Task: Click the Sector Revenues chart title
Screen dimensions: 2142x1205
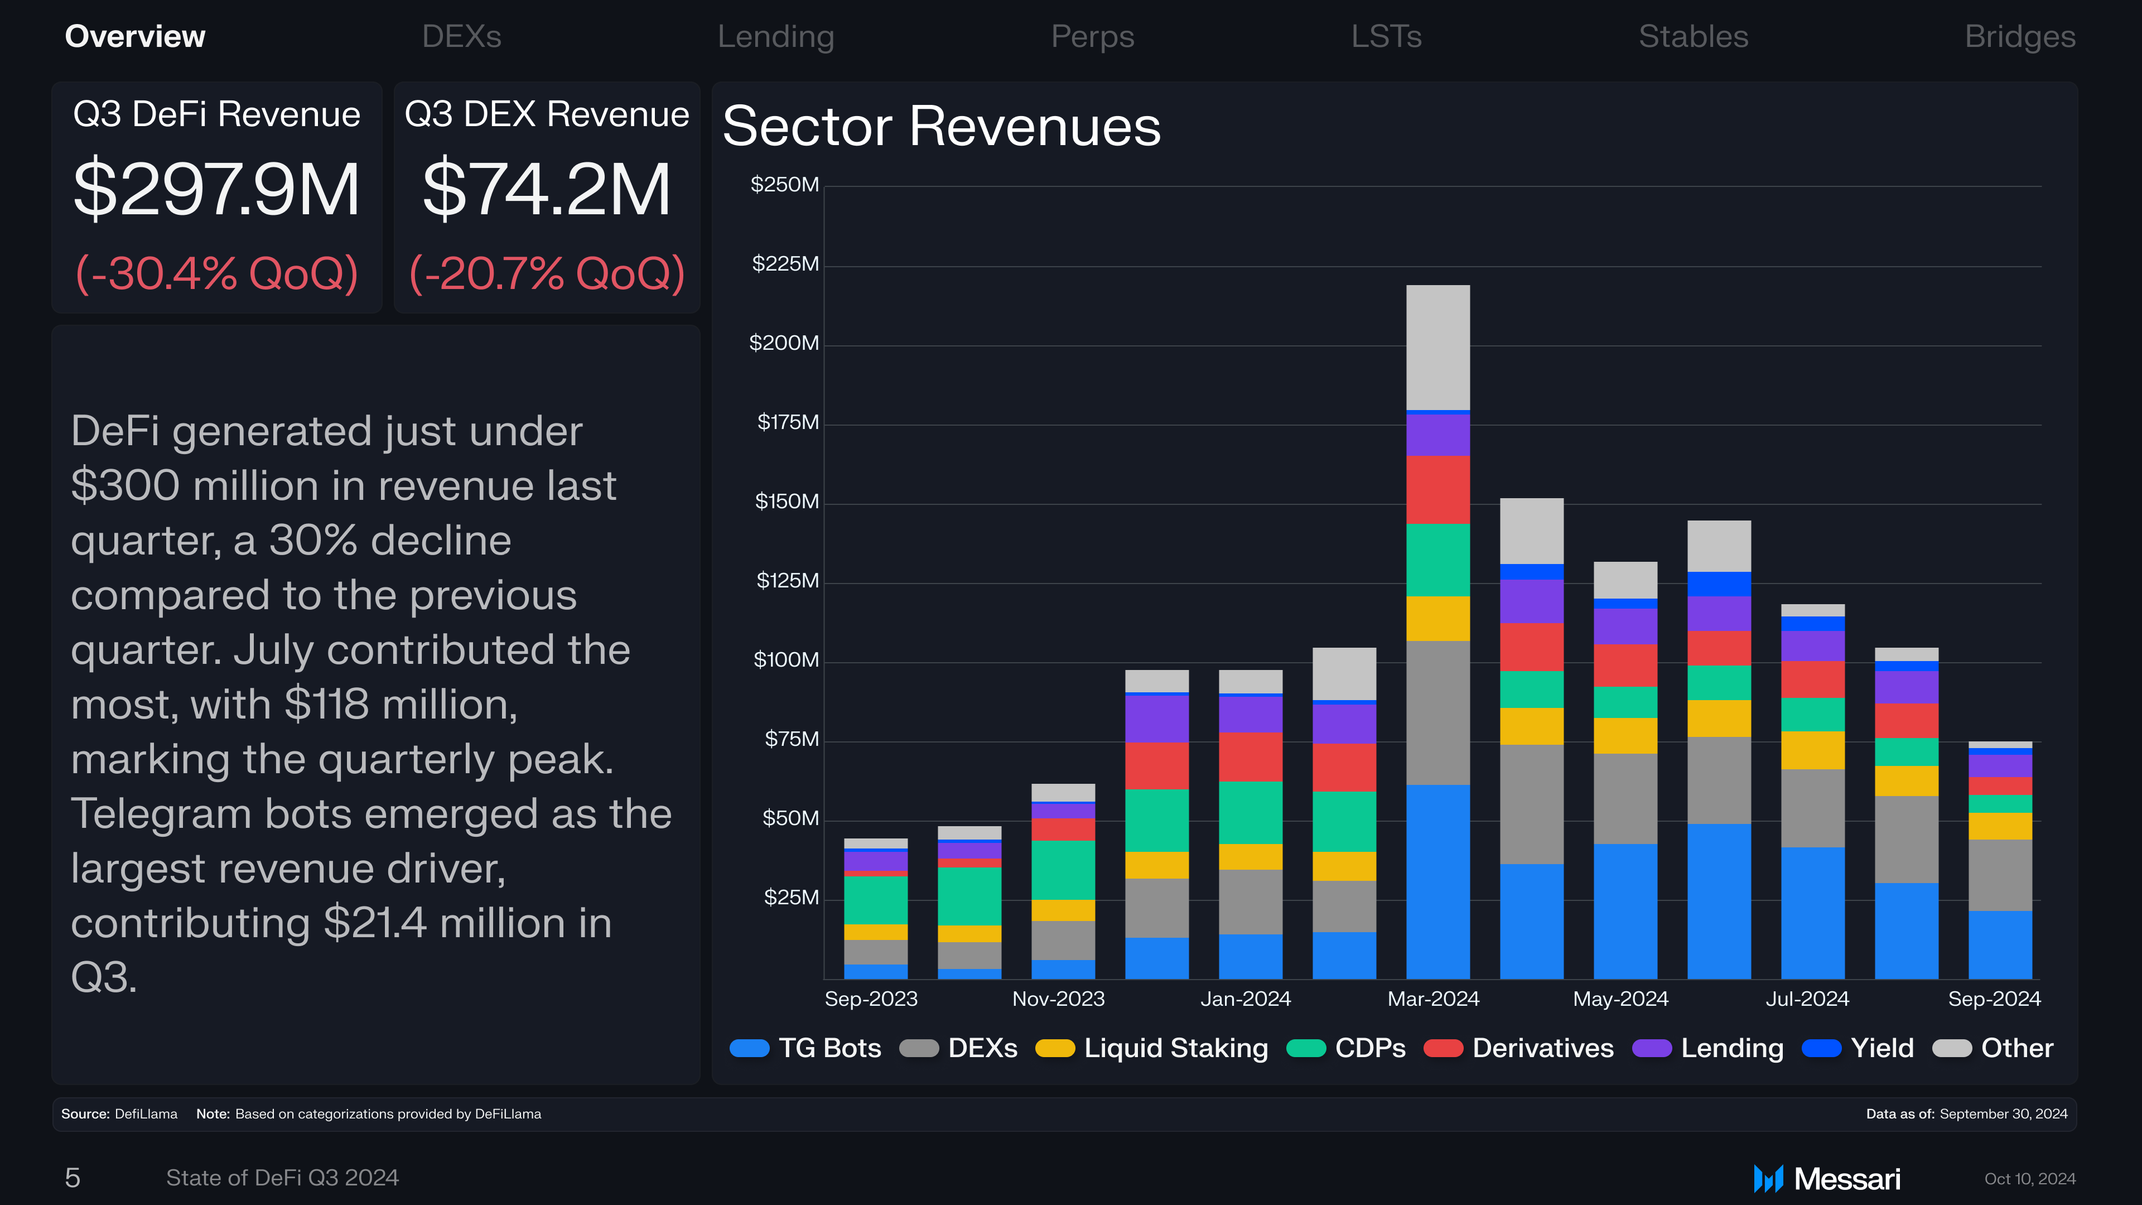Action: tap(942, 127)
